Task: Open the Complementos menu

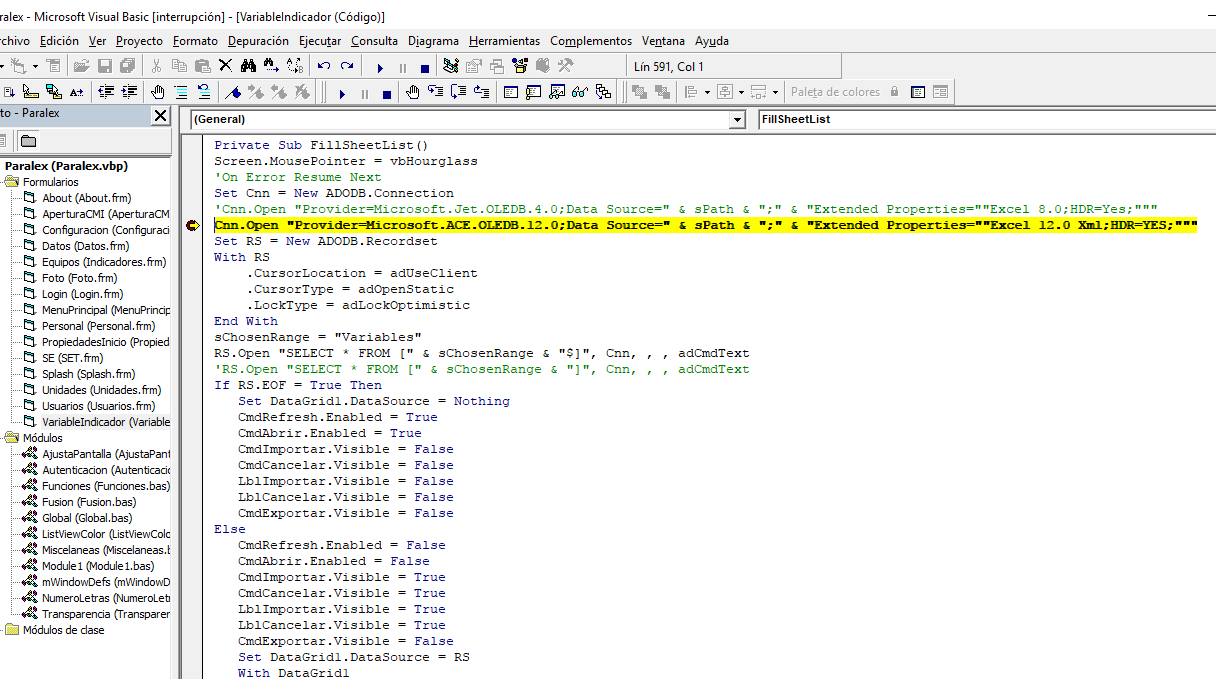Action: pyautogui.click(x=591, y=41)
